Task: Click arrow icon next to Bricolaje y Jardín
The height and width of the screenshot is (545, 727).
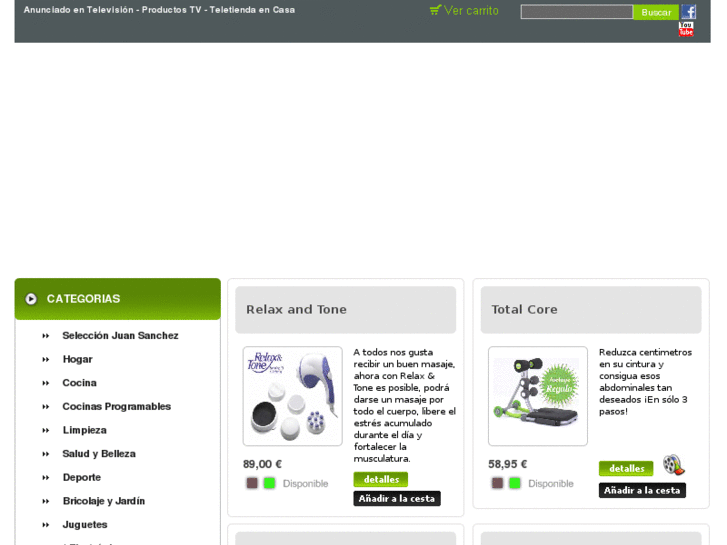Action: tap(45, 501)
